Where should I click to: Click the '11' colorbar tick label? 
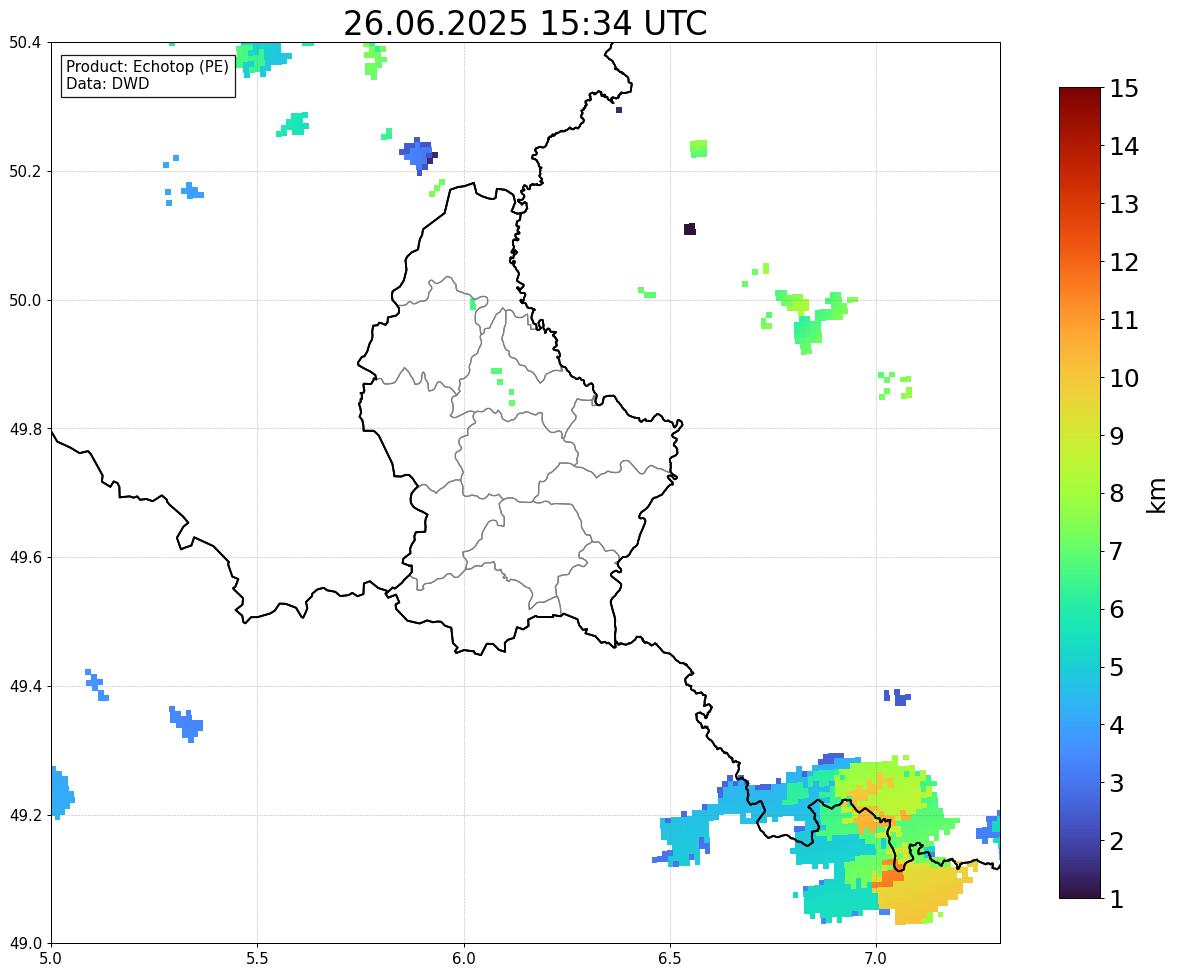click(1124, 320)
